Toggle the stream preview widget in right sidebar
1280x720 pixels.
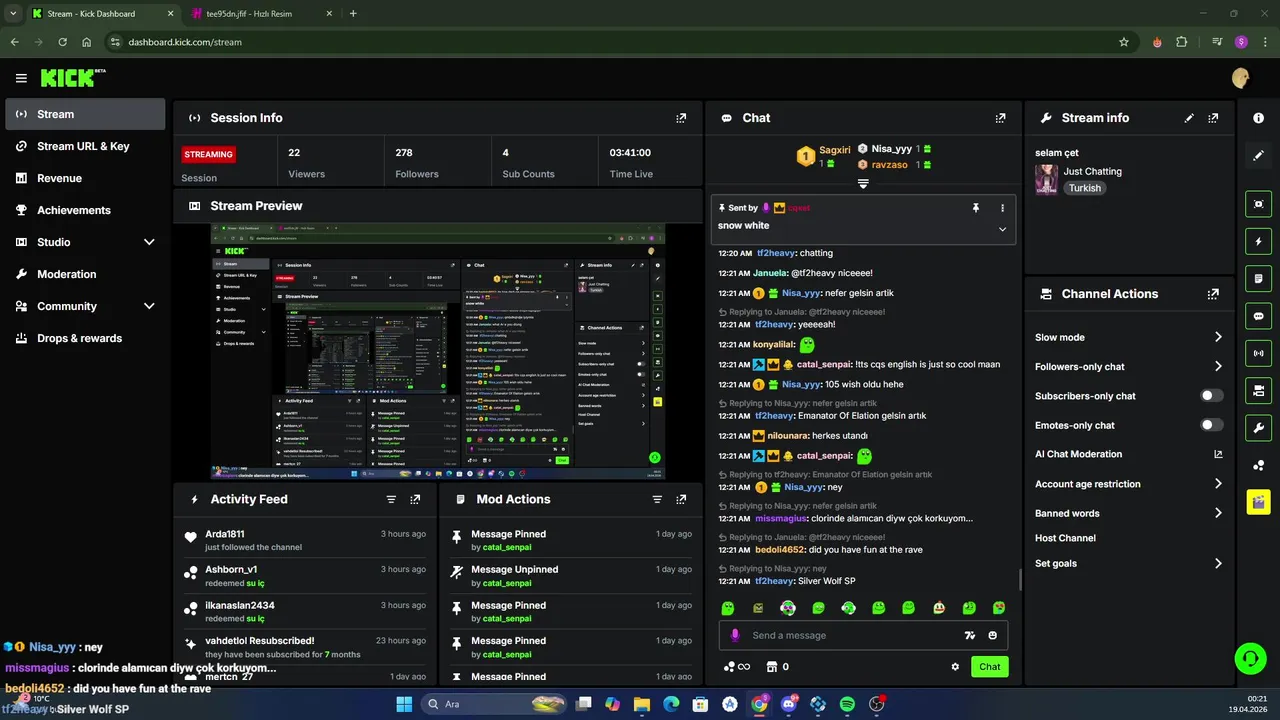click(1258, 204)
